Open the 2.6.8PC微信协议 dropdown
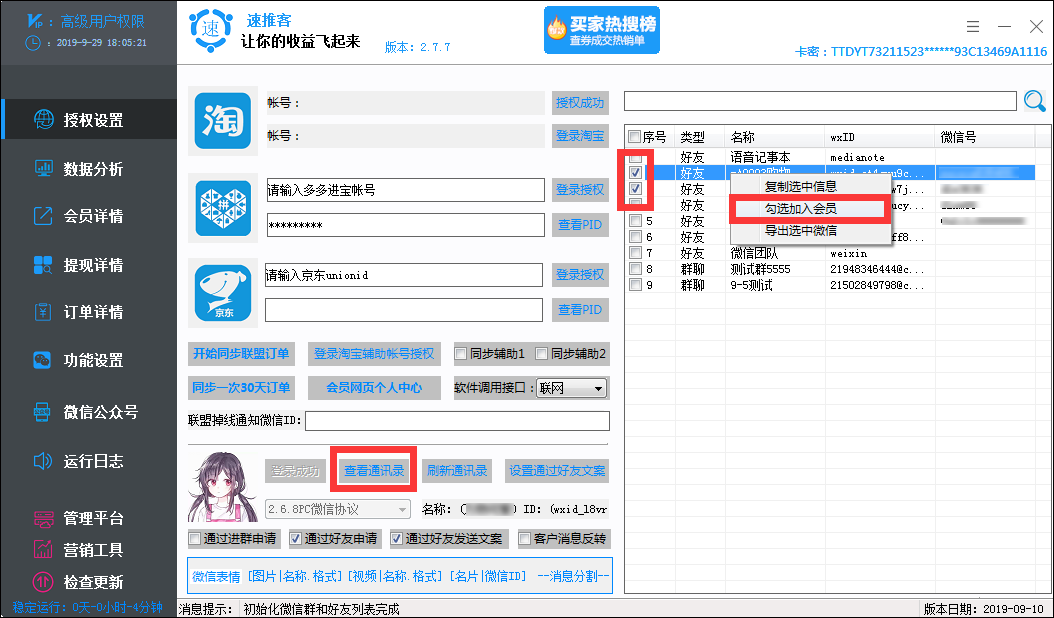The image size is (1054, 618). click(x=338, y=509)
